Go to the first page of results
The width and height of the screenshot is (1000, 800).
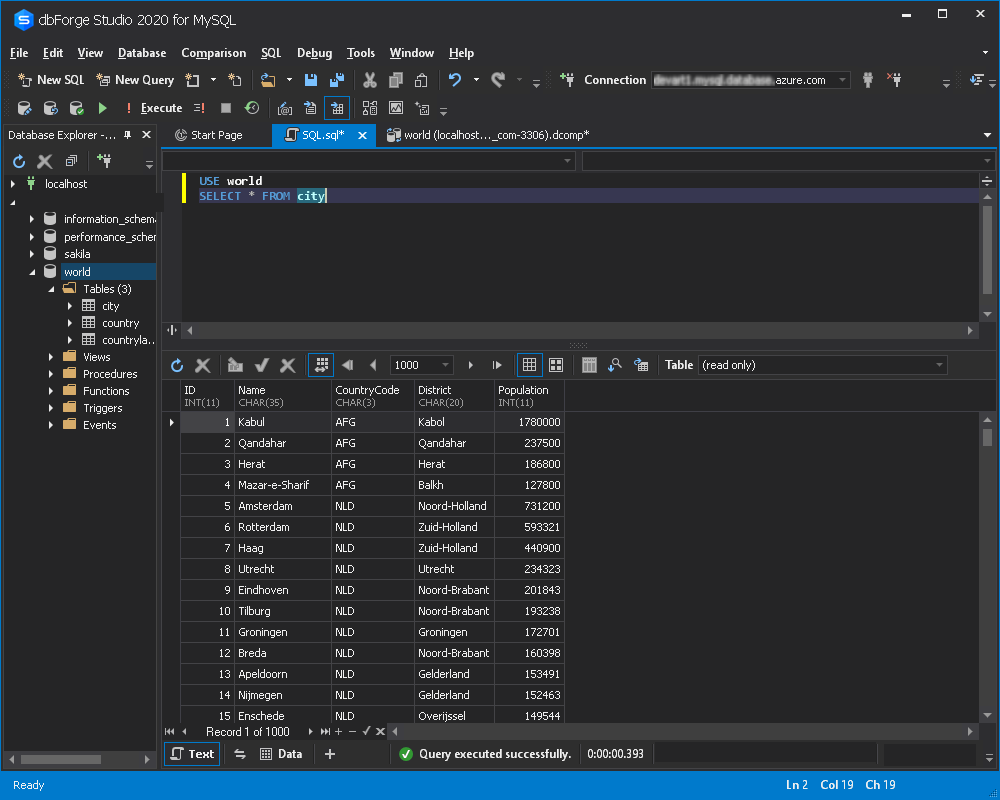(348, 365)
